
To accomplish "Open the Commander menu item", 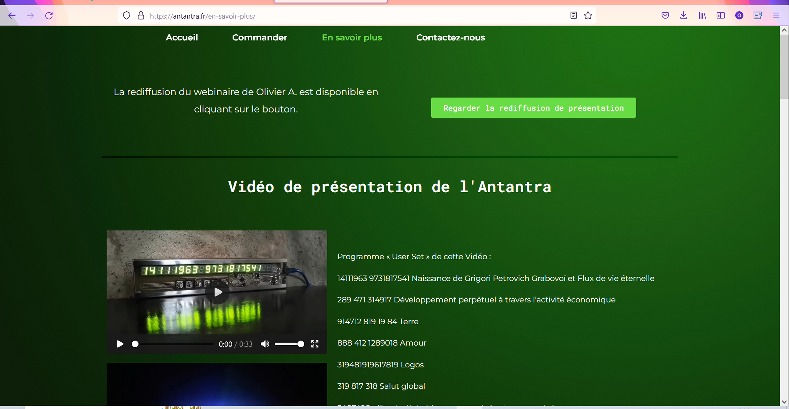I will pyautogui.click(x=260, y=37).
